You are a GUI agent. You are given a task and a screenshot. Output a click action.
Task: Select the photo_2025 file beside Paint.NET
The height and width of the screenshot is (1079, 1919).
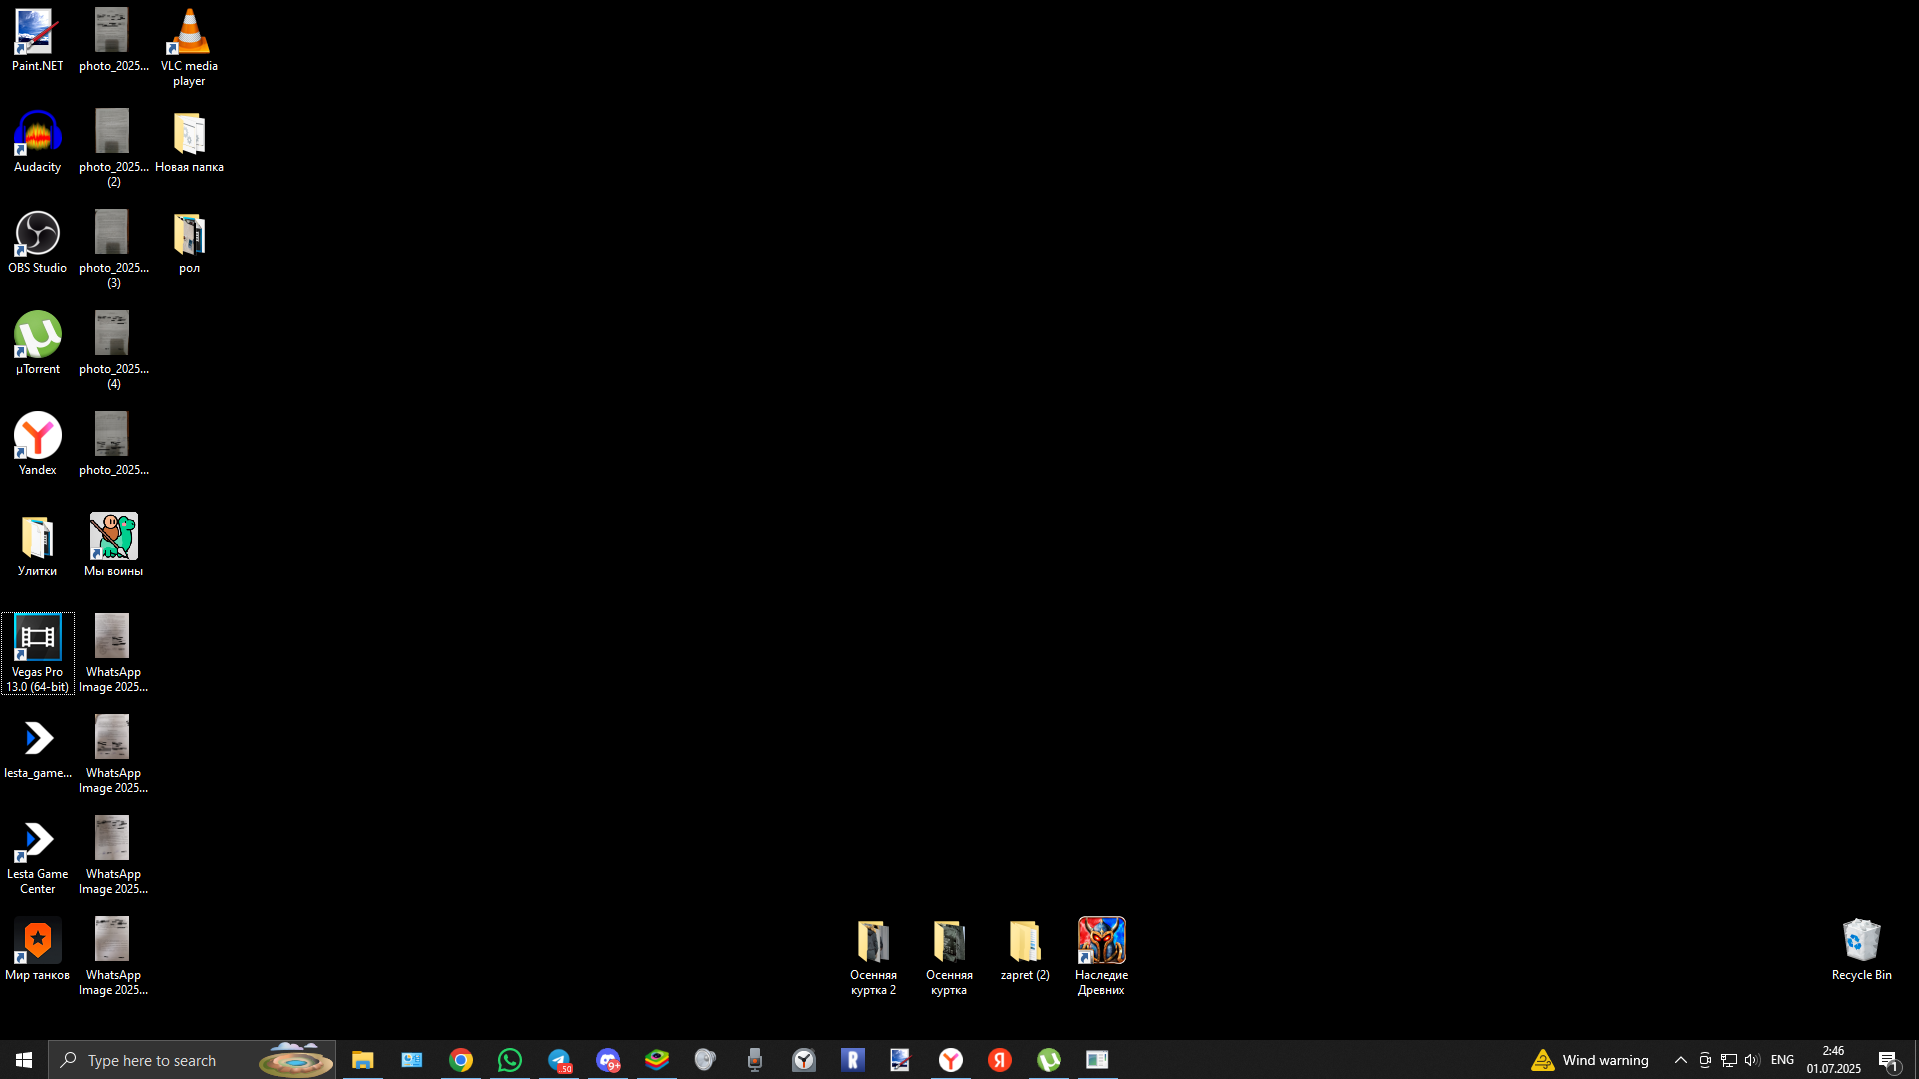pyautogui.click(x=113, y=41)
